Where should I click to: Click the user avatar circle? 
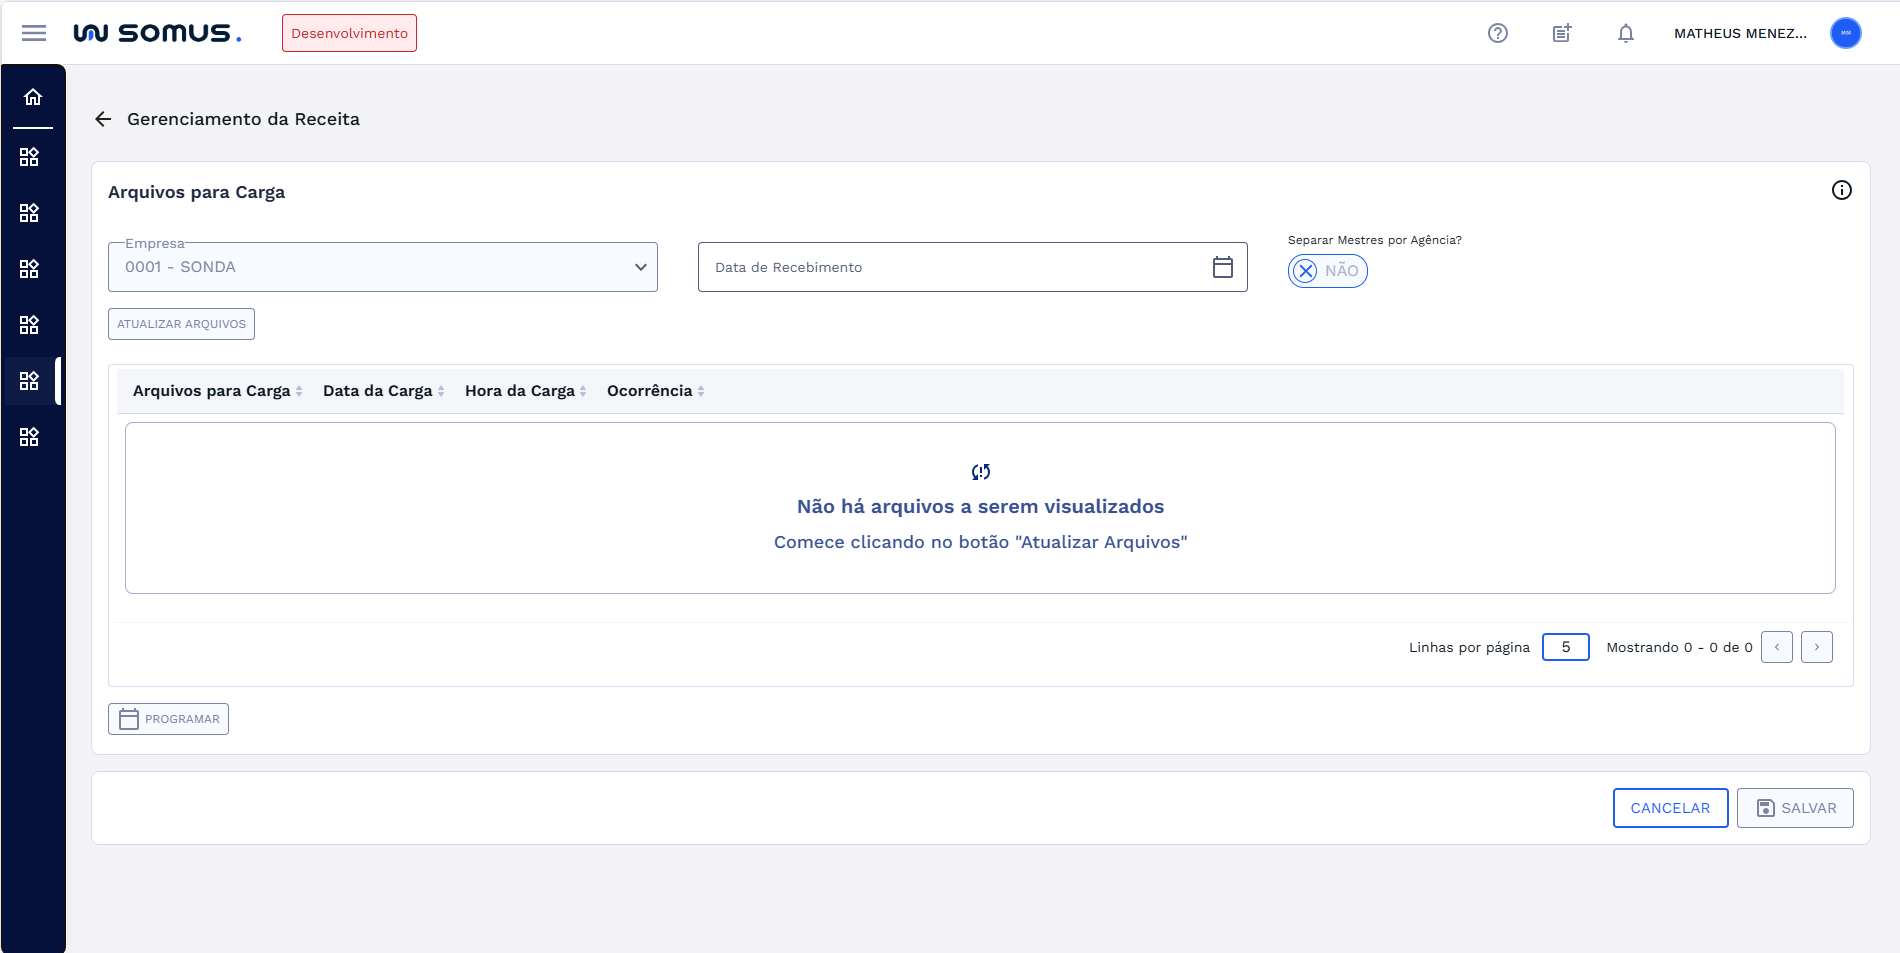coord(1845,33)
